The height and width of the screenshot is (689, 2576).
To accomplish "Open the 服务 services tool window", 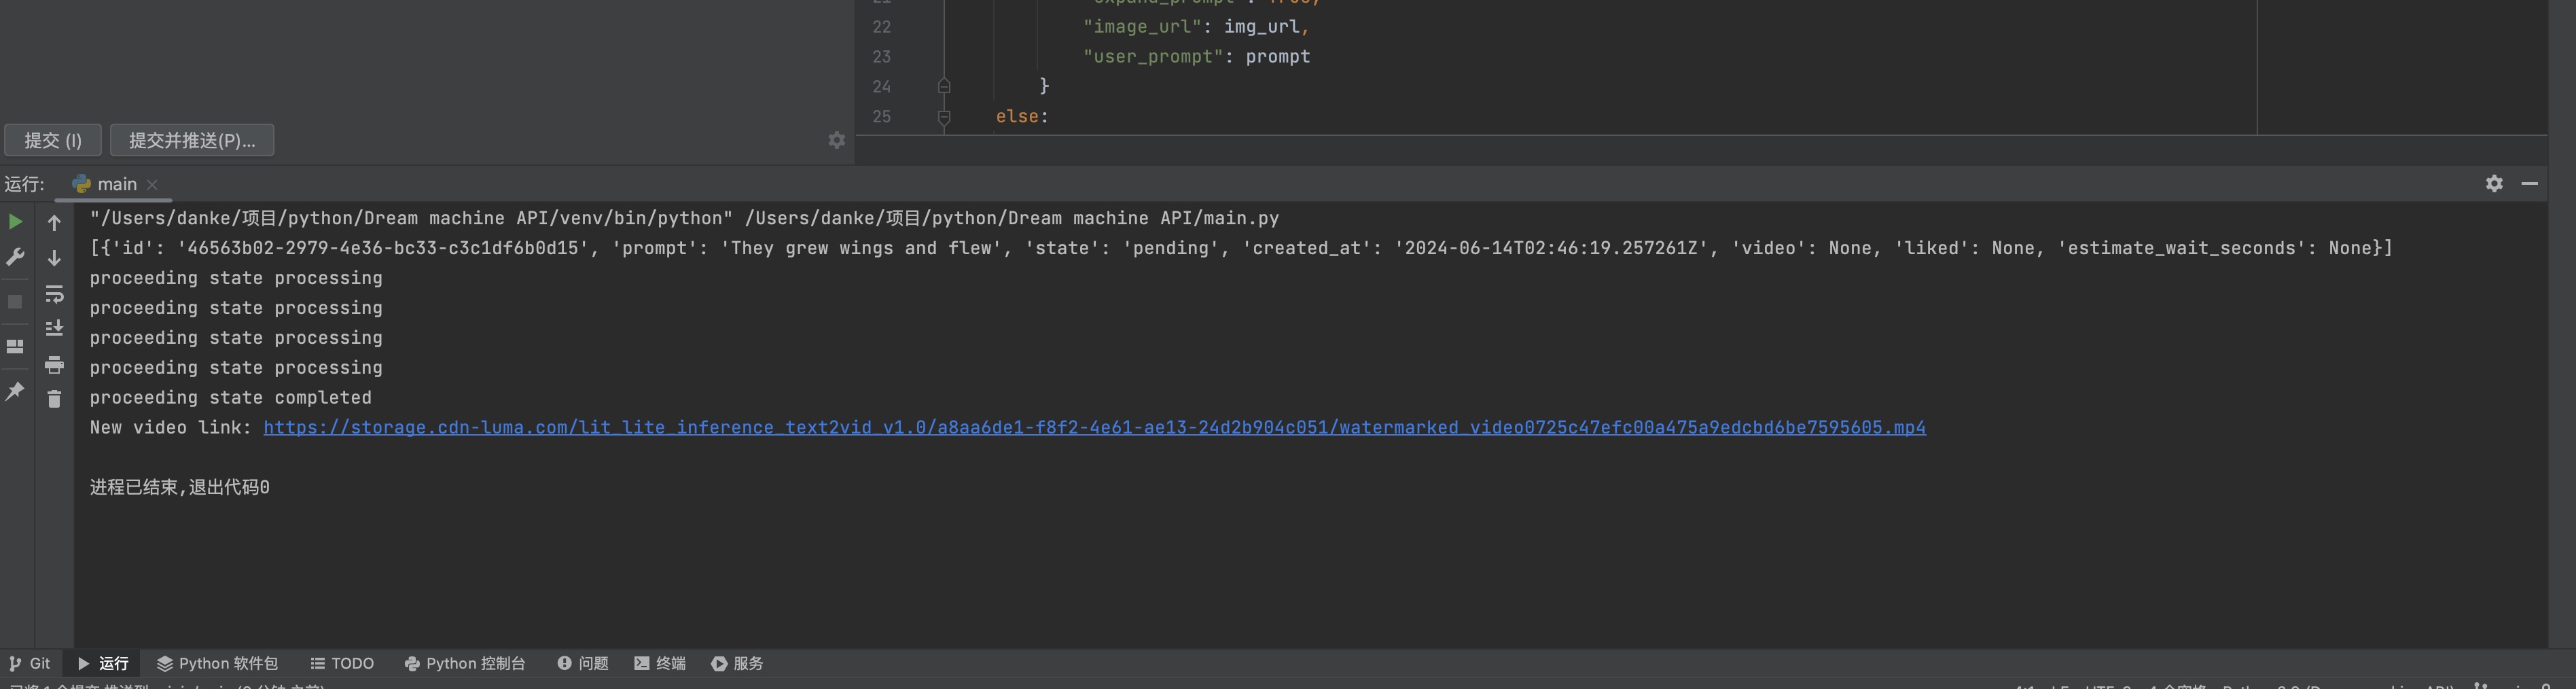I will tap(737, 663).
